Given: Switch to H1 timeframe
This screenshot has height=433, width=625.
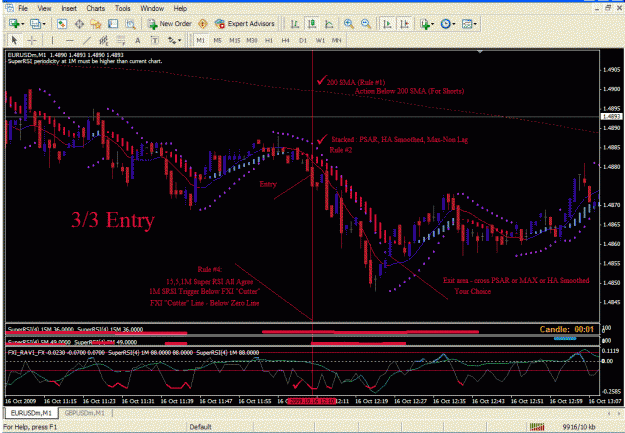Looking at the screenshot, I should pos(269,40).
